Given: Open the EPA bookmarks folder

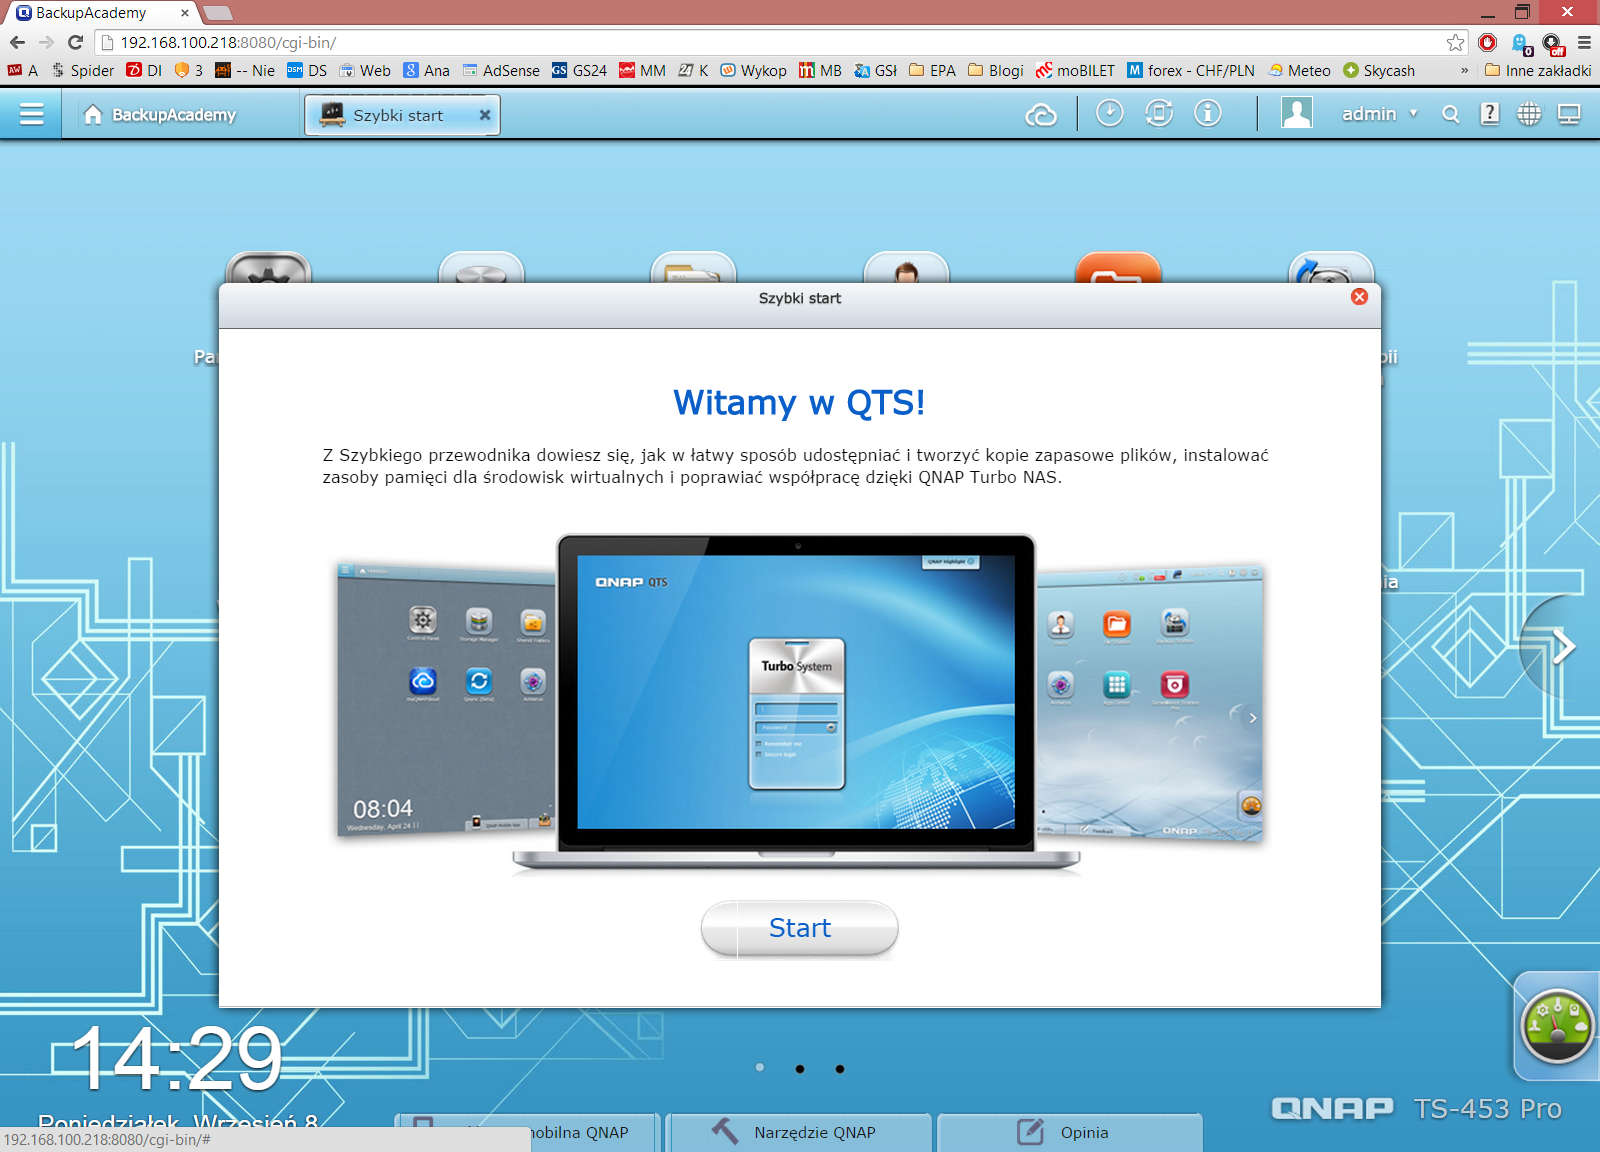Looking at the screenshot, I should [x=932, y=70].
